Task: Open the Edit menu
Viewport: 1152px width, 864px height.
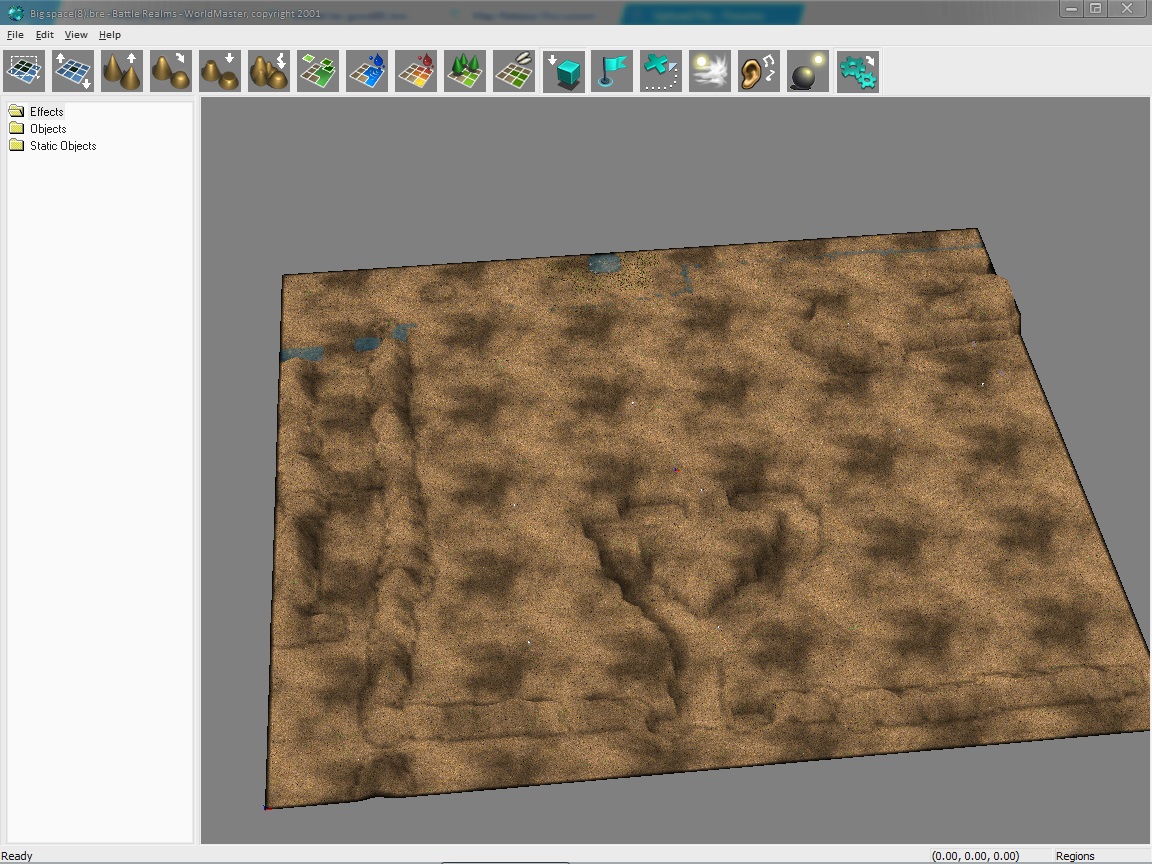Action: (x=44, y=35)
